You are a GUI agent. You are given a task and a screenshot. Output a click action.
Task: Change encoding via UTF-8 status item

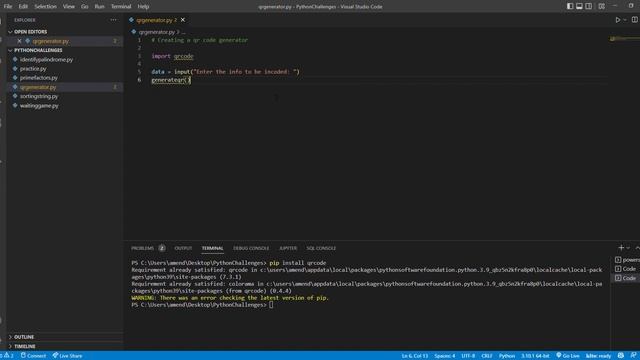468,356
